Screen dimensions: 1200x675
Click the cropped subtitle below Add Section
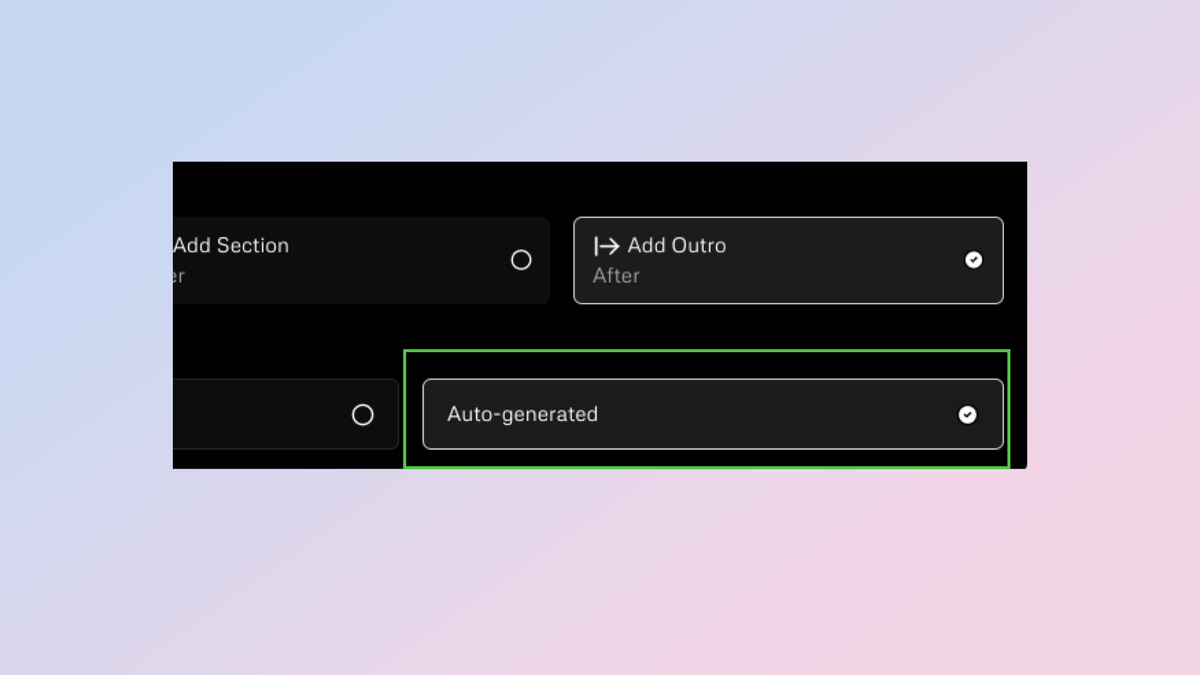click(x=178, y=276)
